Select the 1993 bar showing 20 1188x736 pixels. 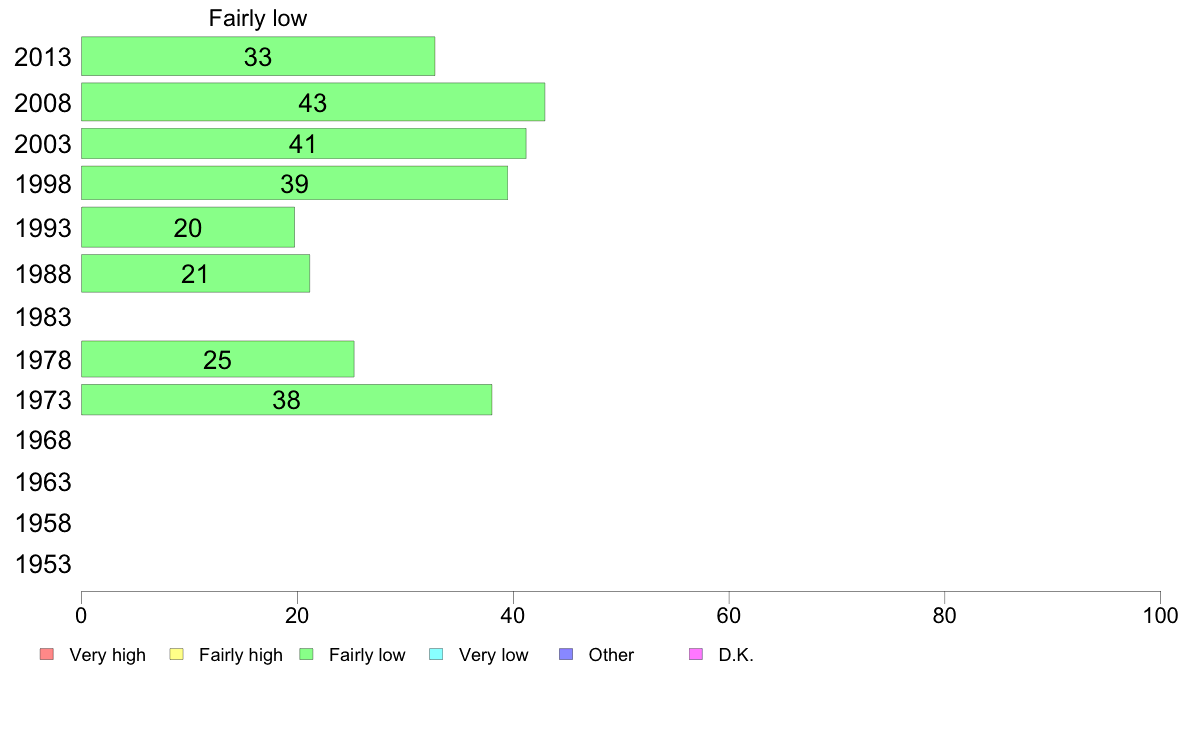188,227
